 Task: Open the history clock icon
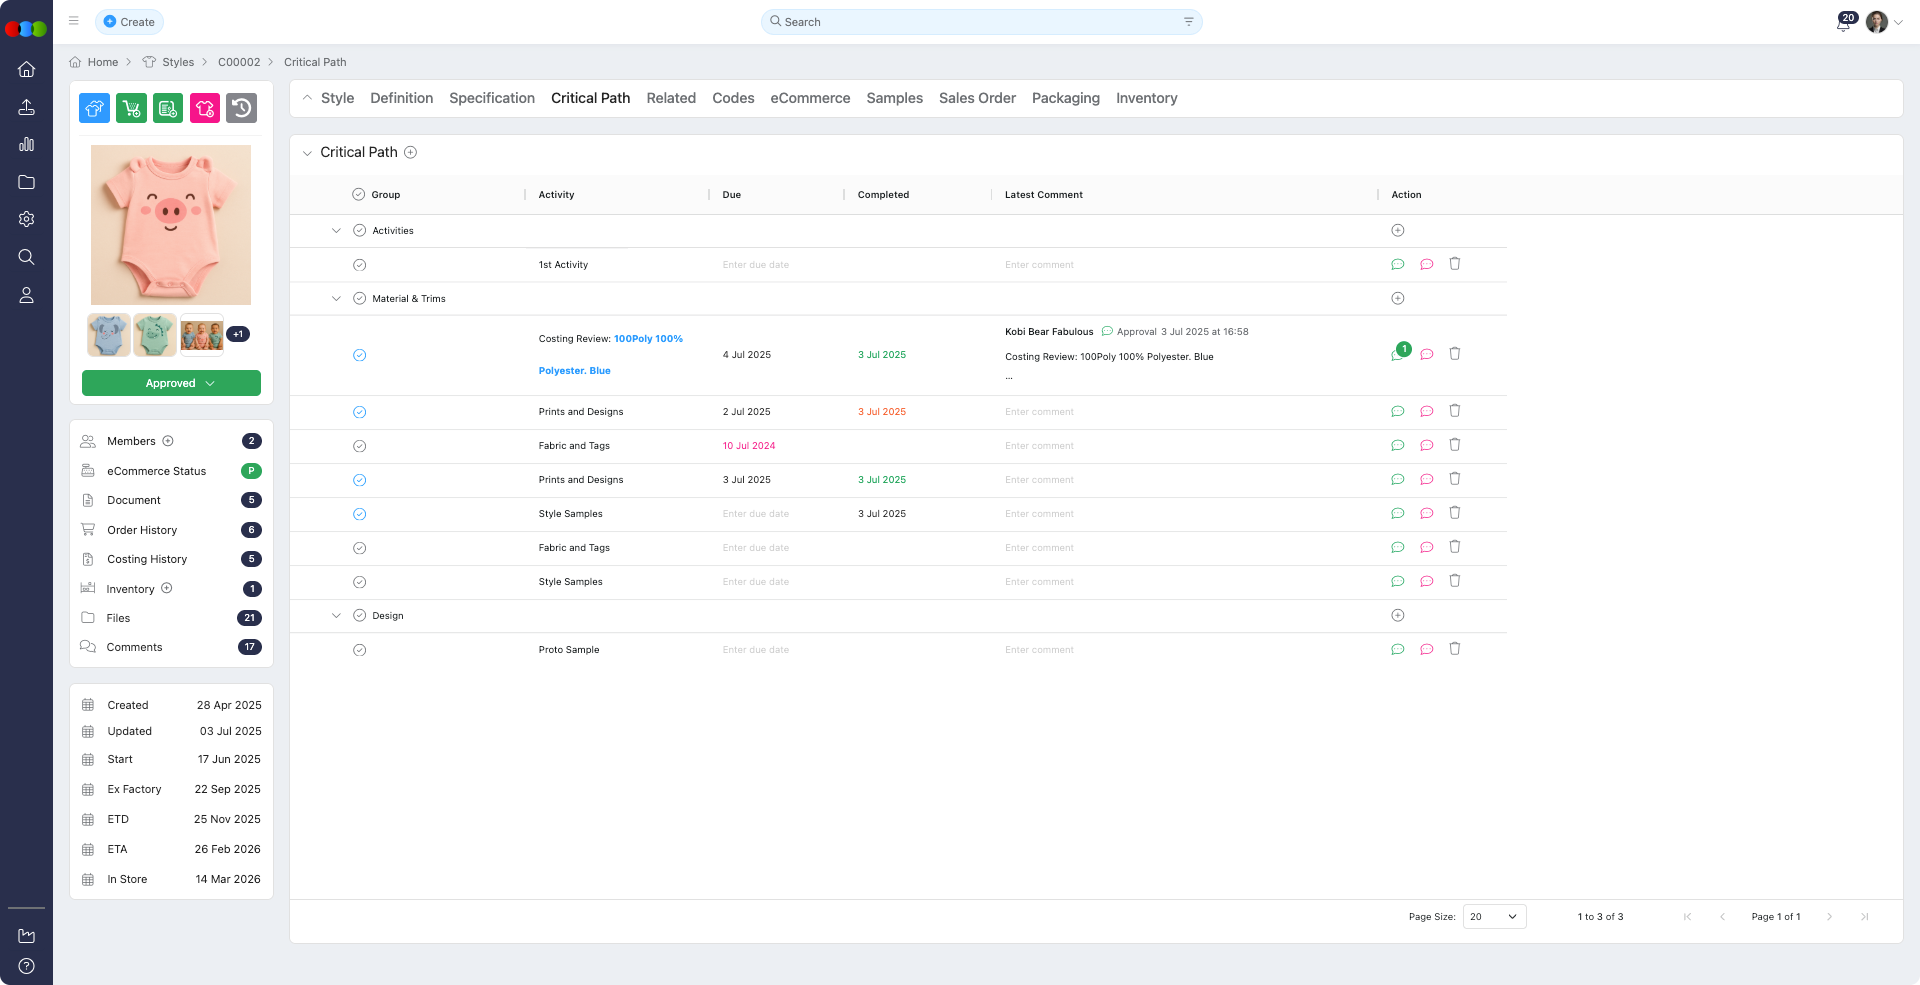[241, 108]
